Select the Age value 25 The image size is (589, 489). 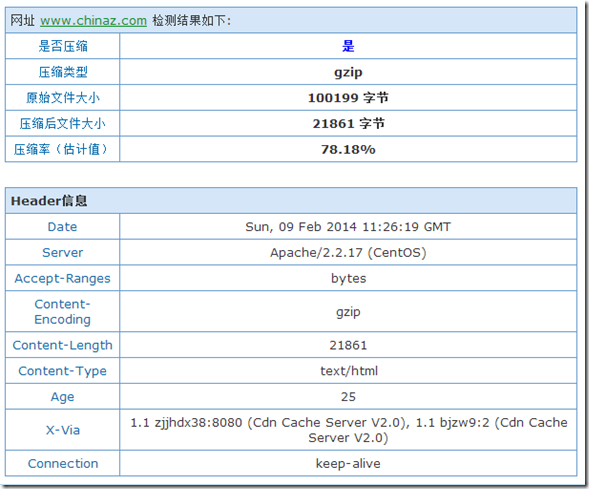[x=348, y=397]
